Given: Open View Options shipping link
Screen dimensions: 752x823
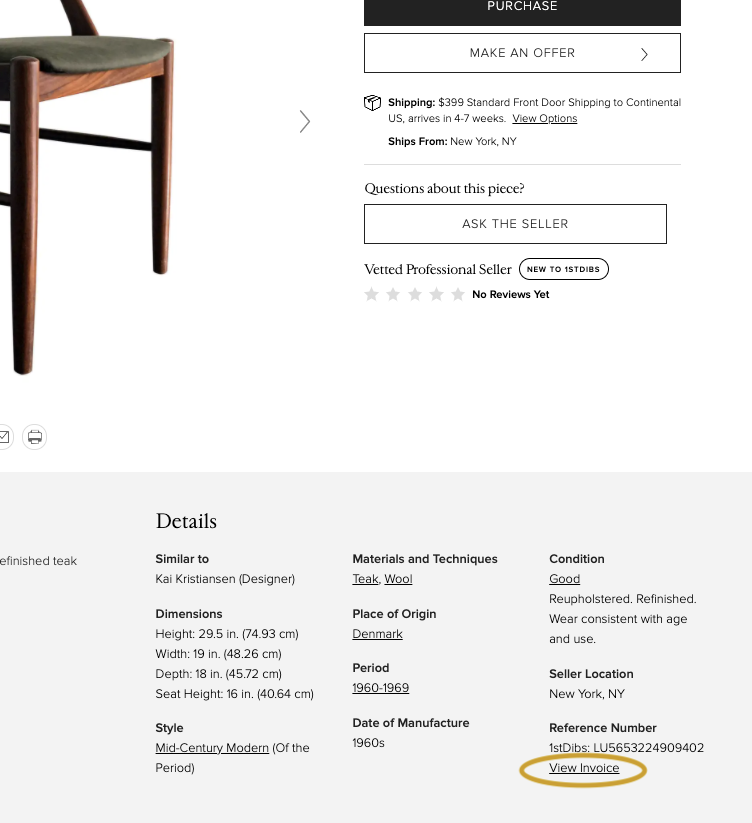Looking at the screenshot, I should coord(545,119).
